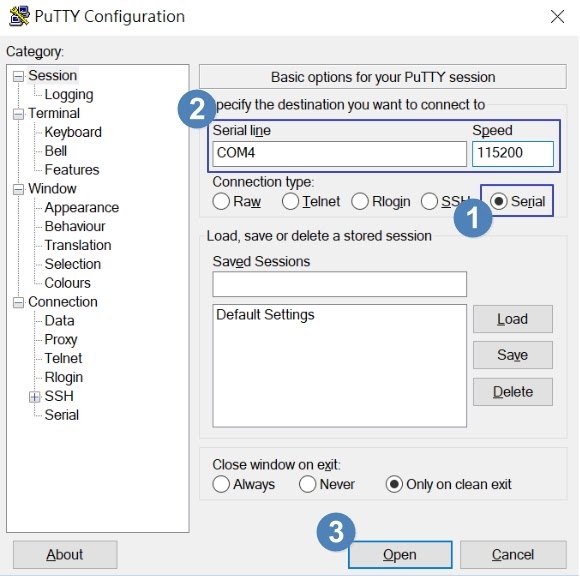Open Behaviour settings category
The width and height of the screenshot is (580, 576).
tap(75, 226)
